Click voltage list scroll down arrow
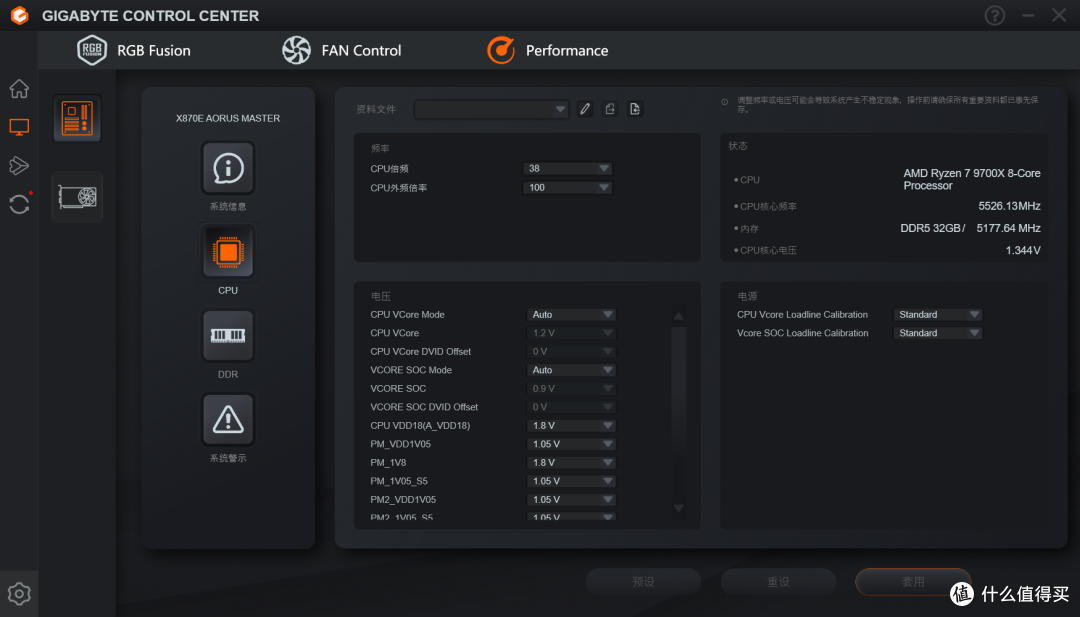The height and width of the screenshot is (617, 1080). pos(678,508)
